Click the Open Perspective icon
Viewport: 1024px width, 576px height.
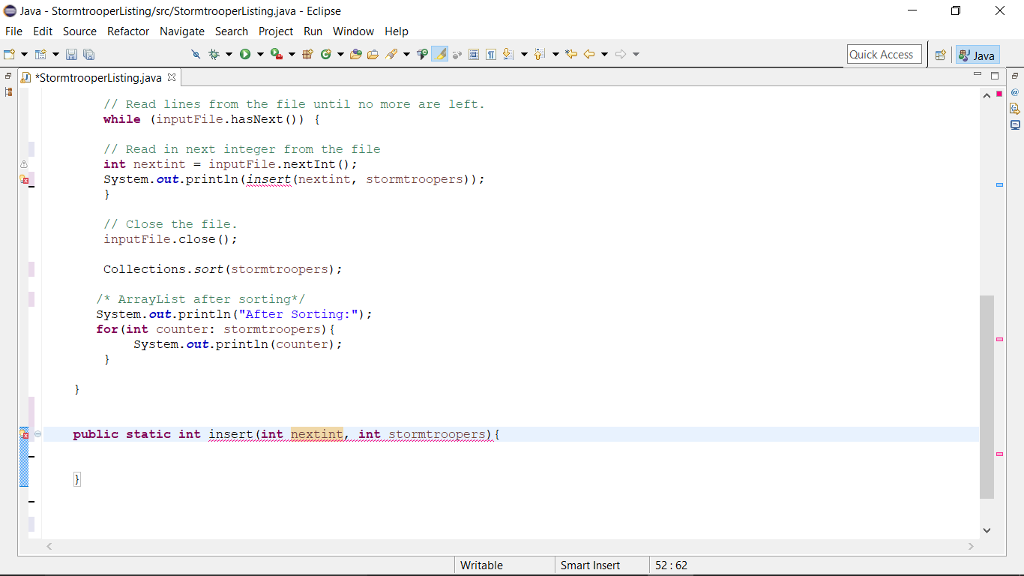(940, 55)
